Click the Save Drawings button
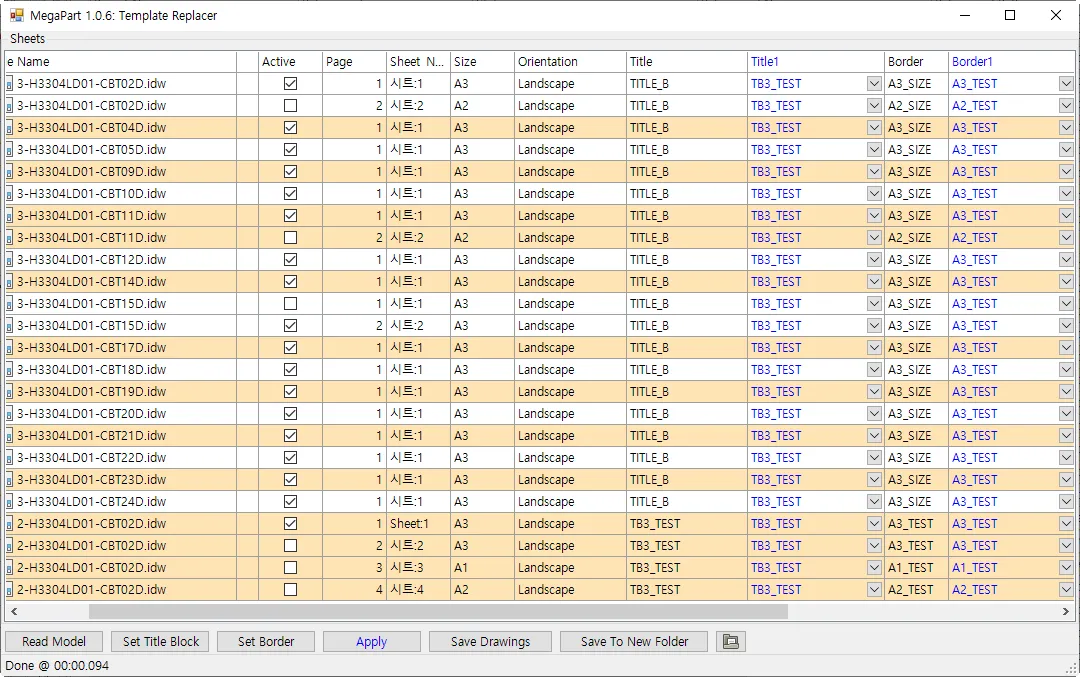Screen dimensions: 1080x677 click(x=490, y=642)
